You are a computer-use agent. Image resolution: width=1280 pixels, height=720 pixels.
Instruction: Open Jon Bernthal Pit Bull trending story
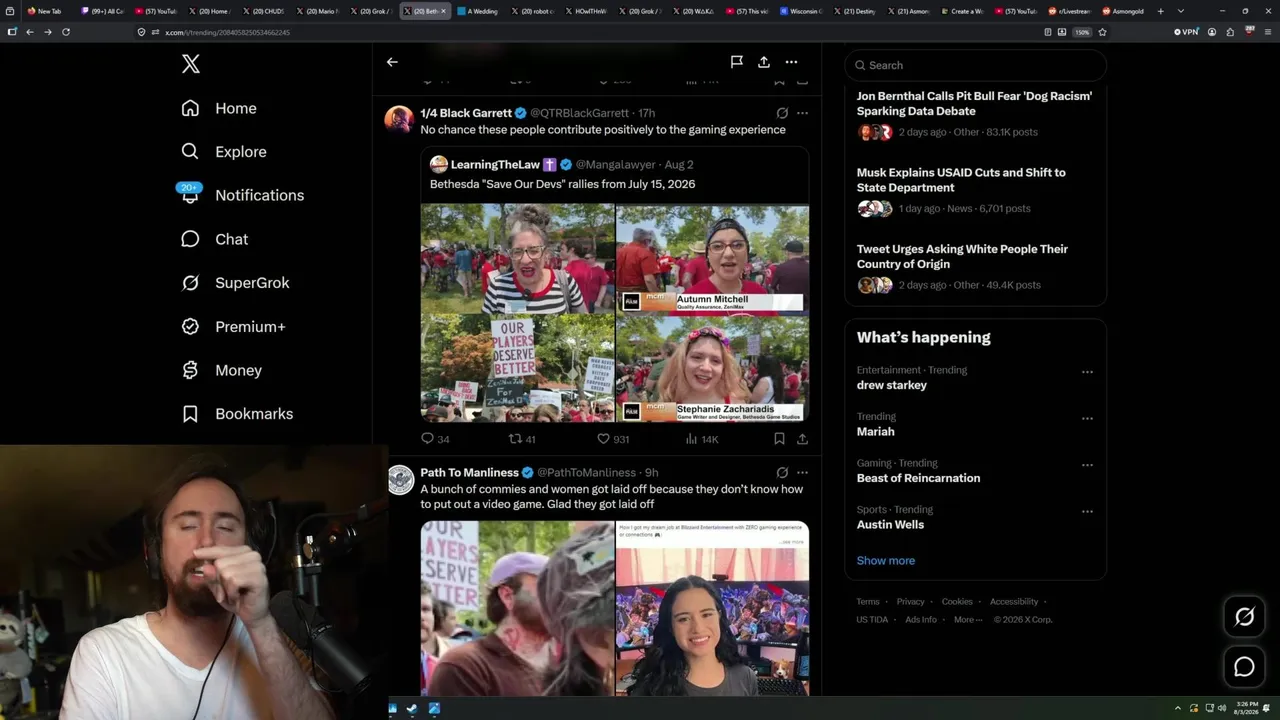975,113
